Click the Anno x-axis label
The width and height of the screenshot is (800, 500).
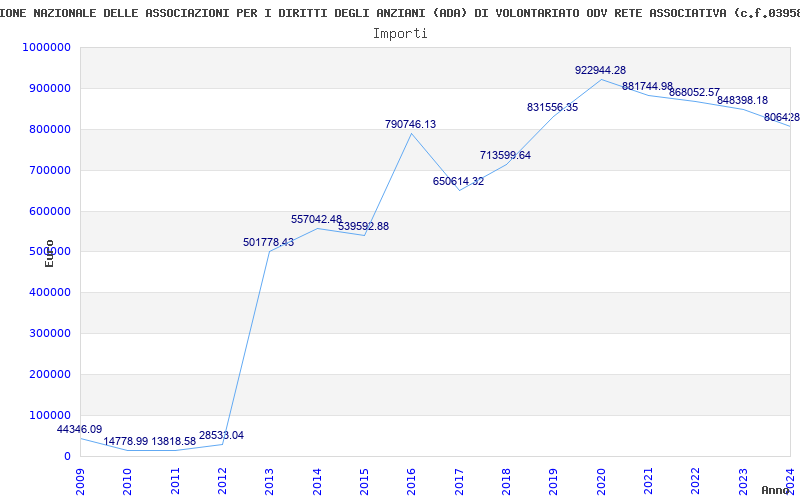[x=776, y=490]
